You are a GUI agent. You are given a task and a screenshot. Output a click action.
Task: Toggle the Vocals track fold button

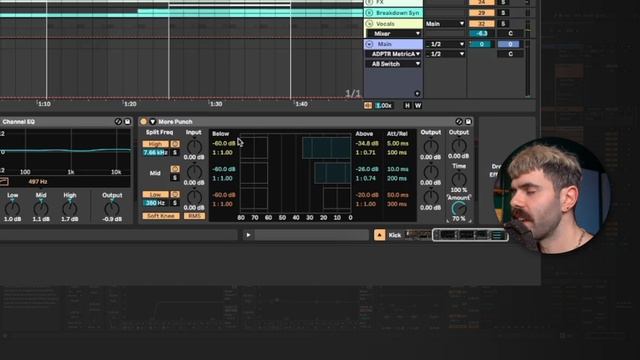pyautogui.click(x=369, y=24)
